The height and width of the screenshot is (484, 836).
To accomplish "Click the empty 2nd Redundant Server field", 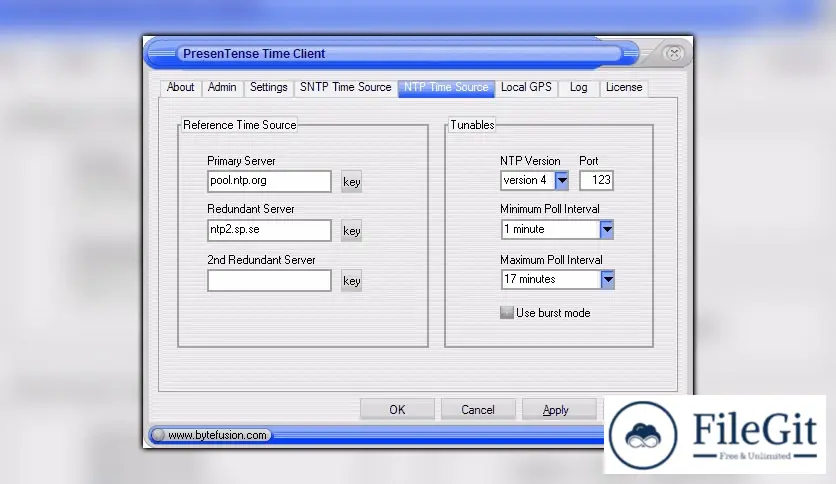I will click(x=269, y=280).
